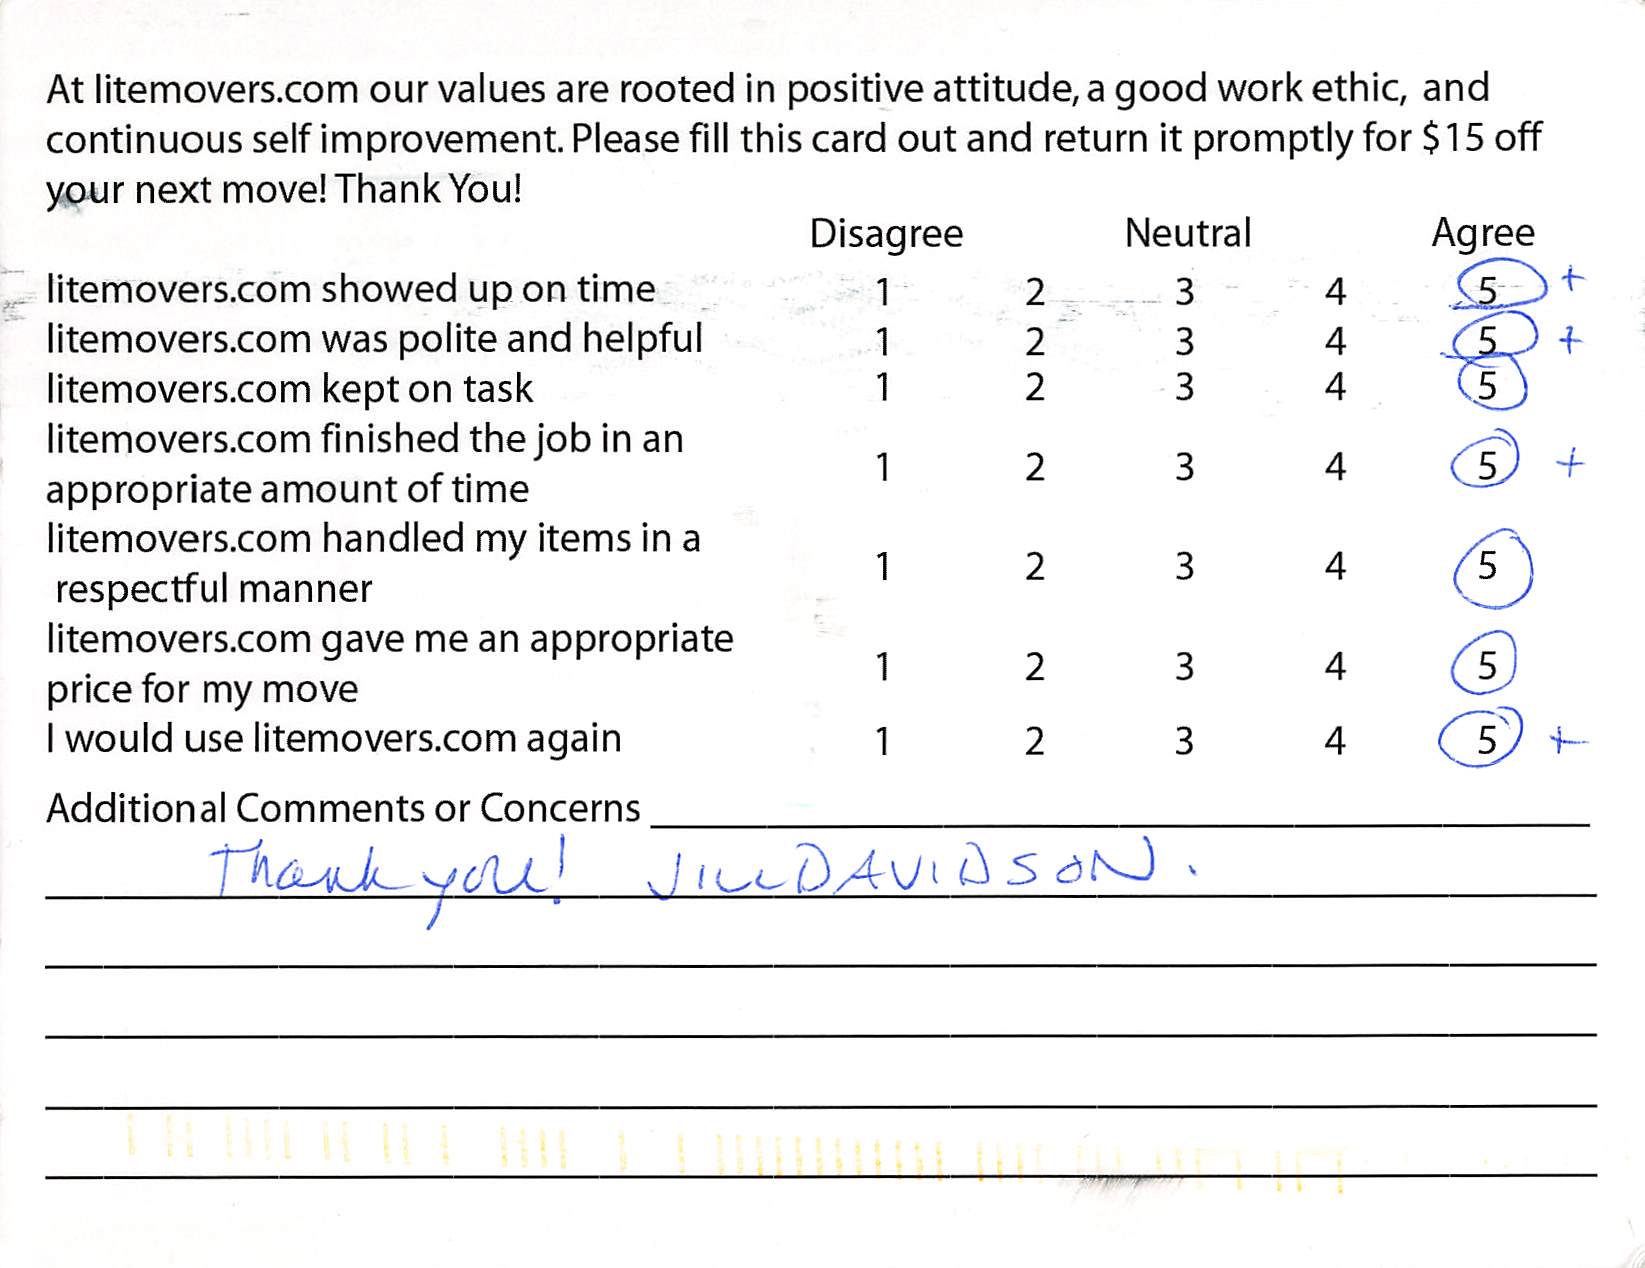Select rating 3 for 'was polite and helpful'
Screen dimensions: 1645x1268
(x=1184, y=342)
